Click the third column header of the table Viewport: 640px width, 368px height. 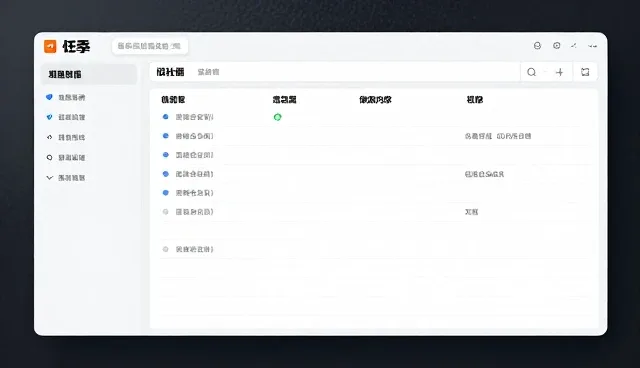tap(376, 100)
